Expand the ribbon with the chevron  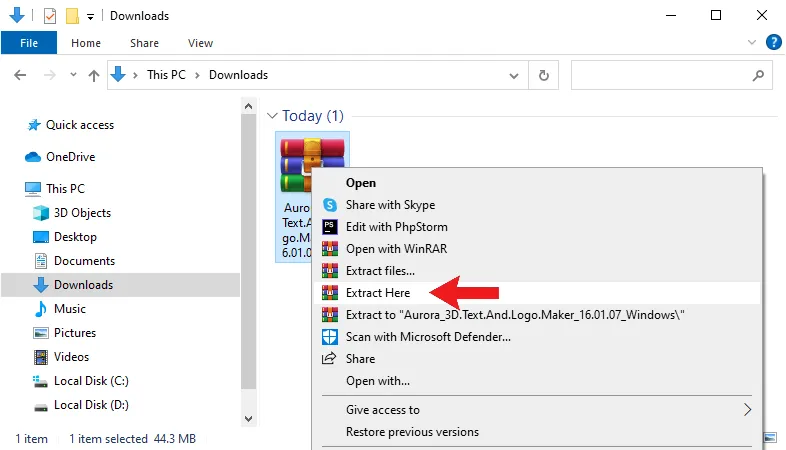(751, 42)
